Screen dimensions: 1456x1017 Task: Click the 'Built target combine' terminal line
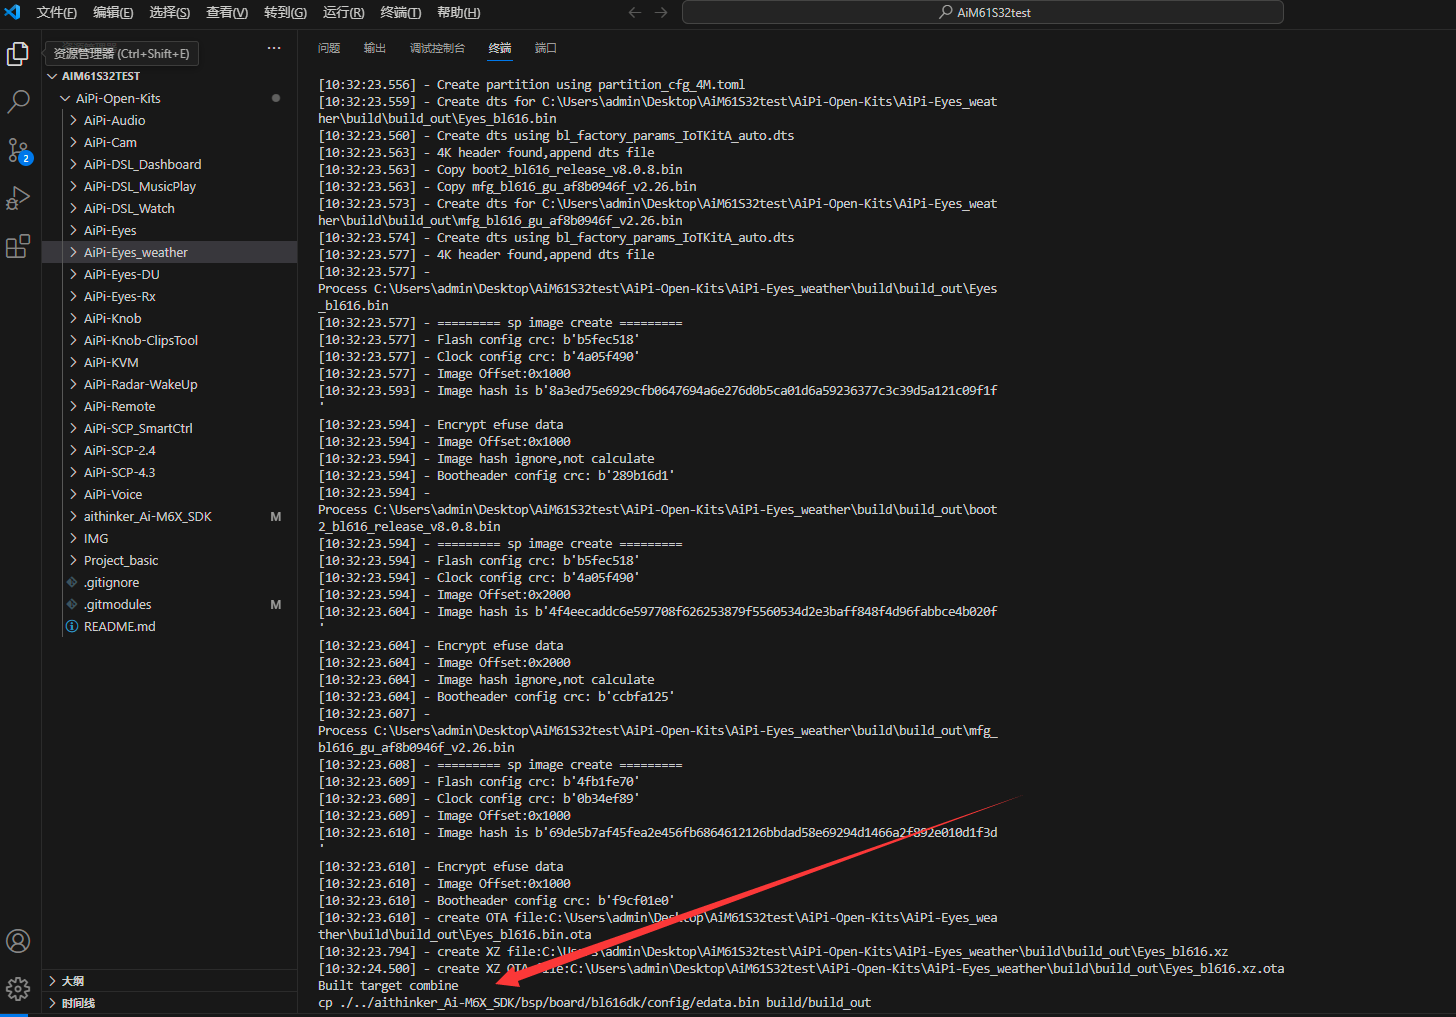click(388, 985)
